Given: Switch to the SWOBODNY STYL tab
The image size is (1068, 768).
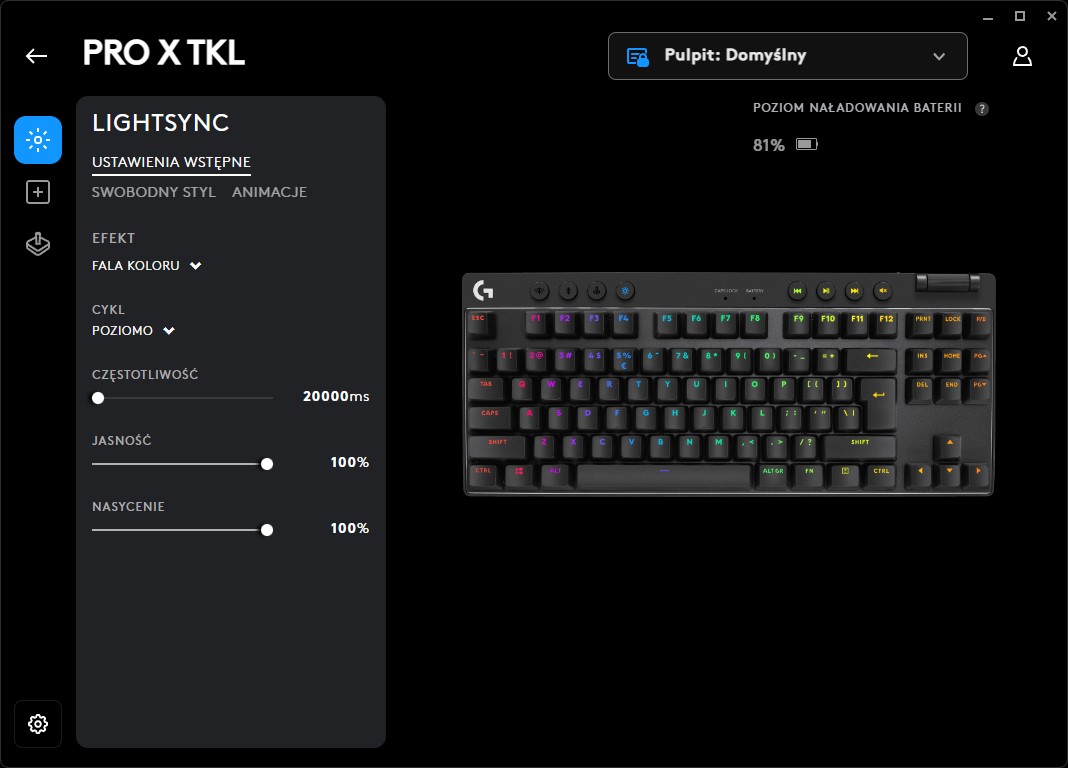Looking at the screenshot, I should 154,192.
